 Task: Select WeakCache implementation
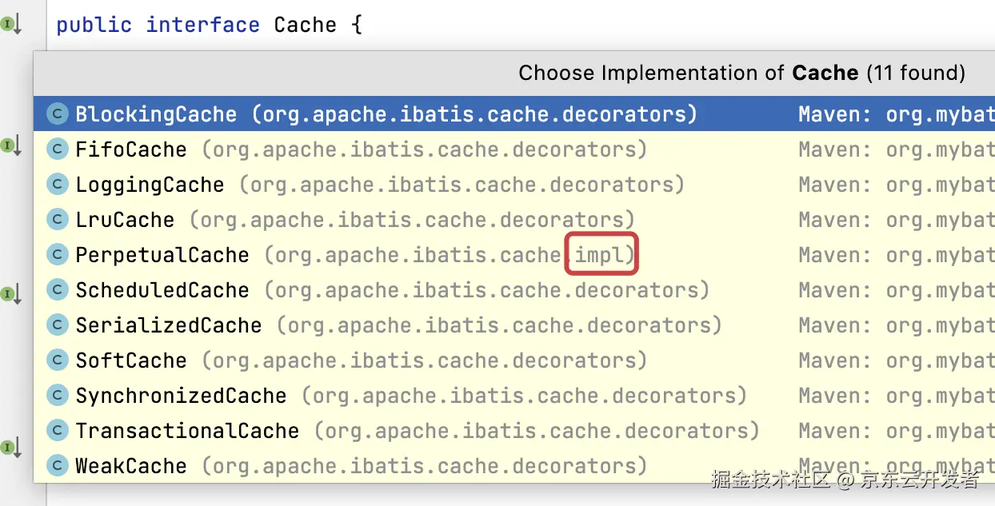point(514,465)
